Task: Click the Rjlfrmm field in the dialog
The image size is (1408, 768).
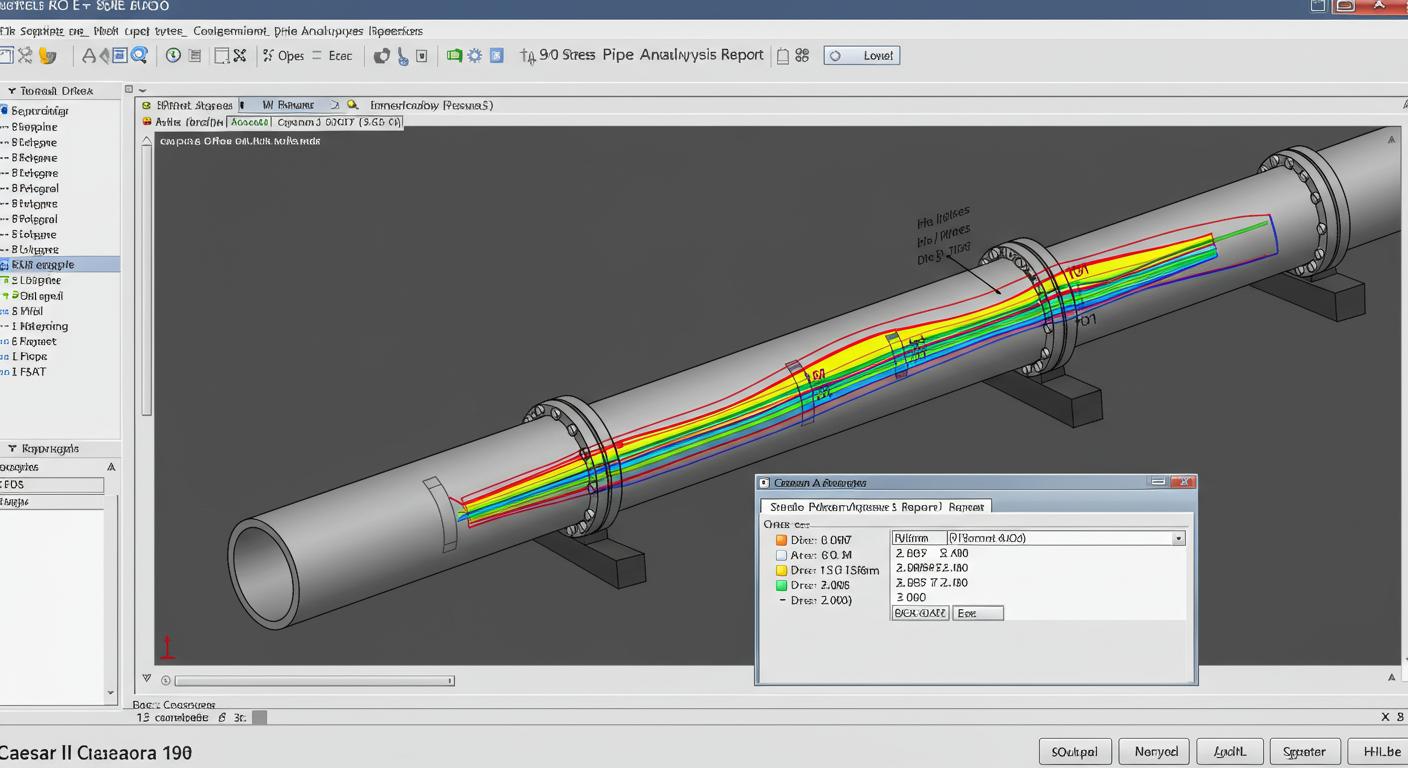Action: (x=919, y=538)
